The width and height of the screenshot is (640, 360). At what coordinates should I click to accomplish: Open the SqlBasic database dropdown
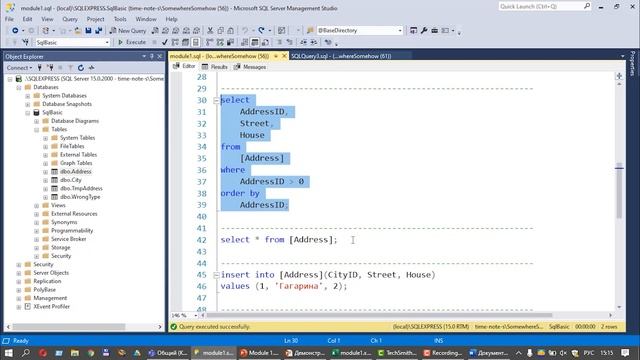pos(107,42)
